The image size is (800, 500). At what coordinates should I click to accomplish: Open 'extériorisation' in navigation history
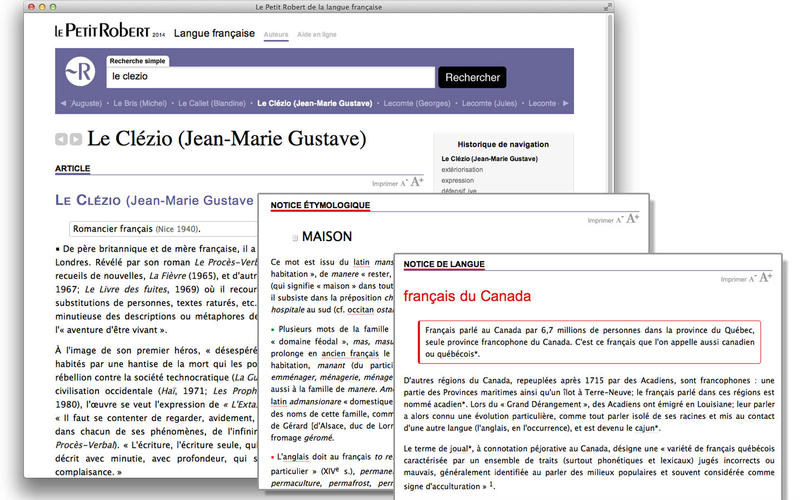click(462, 169)
